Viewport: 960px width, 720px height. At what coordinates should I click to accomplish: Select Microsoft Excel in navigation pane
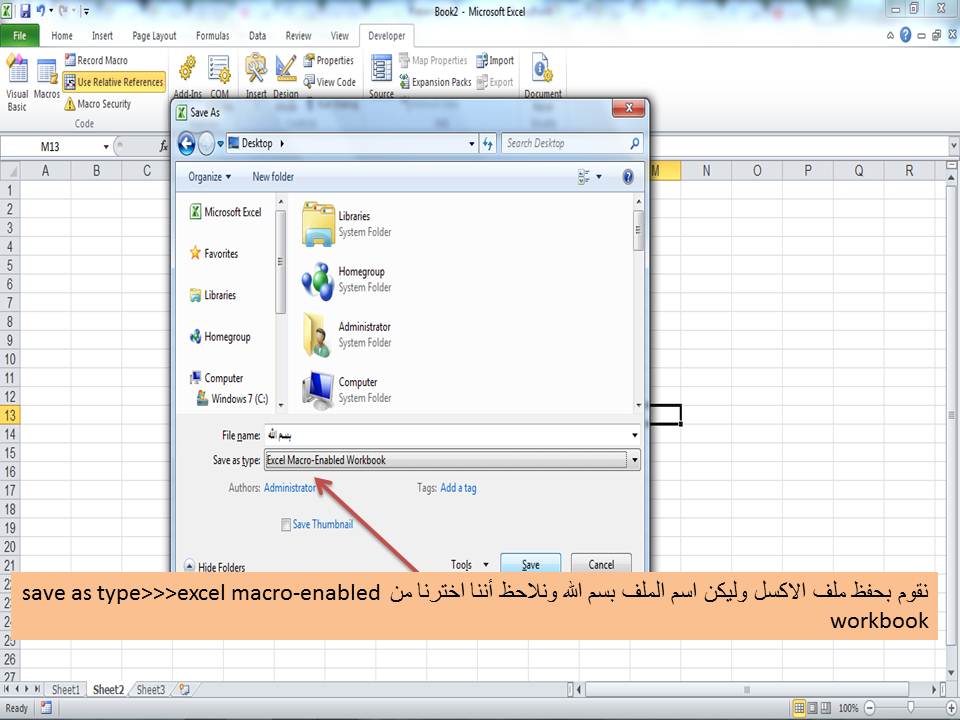[x=226, y=212]
